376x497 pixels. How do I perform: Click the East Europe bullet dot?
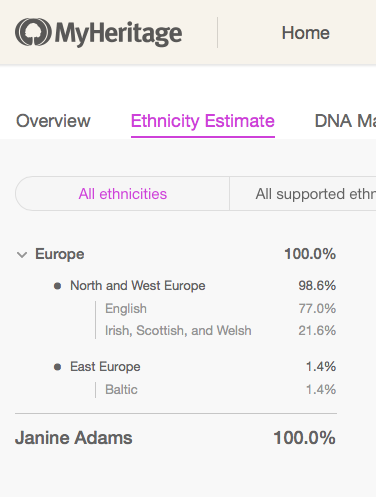[x=57, y=367]
